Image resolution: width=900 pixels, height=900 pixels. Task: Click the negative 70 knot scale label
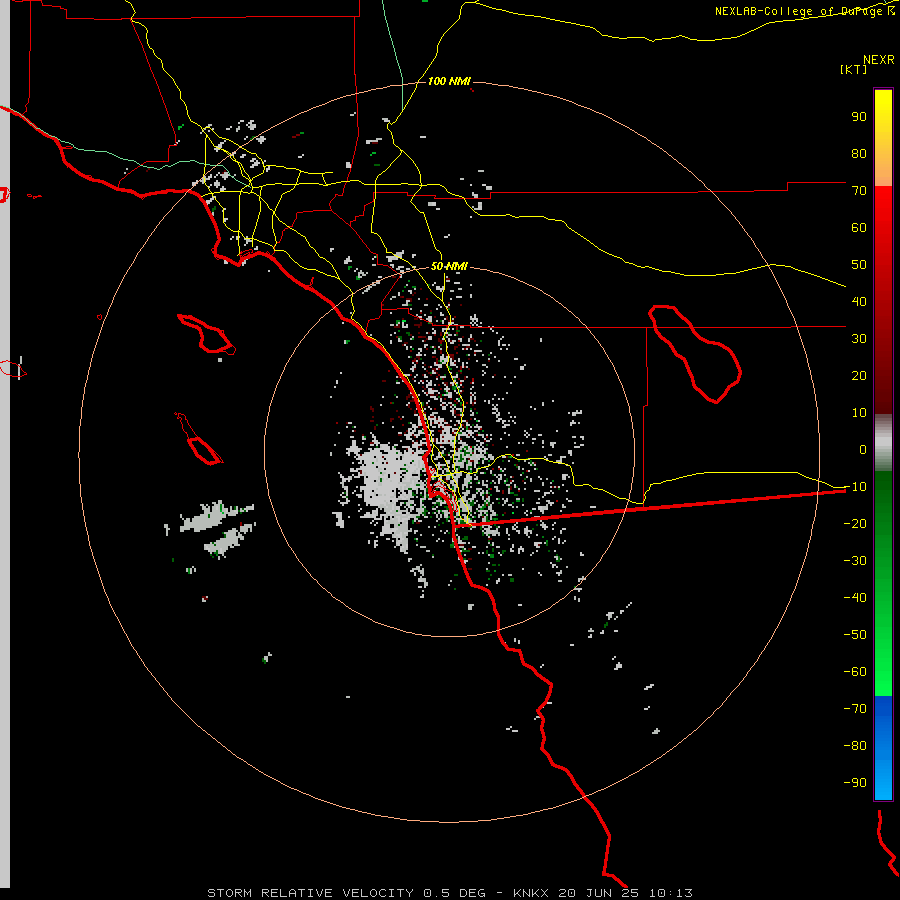point(855,708)
